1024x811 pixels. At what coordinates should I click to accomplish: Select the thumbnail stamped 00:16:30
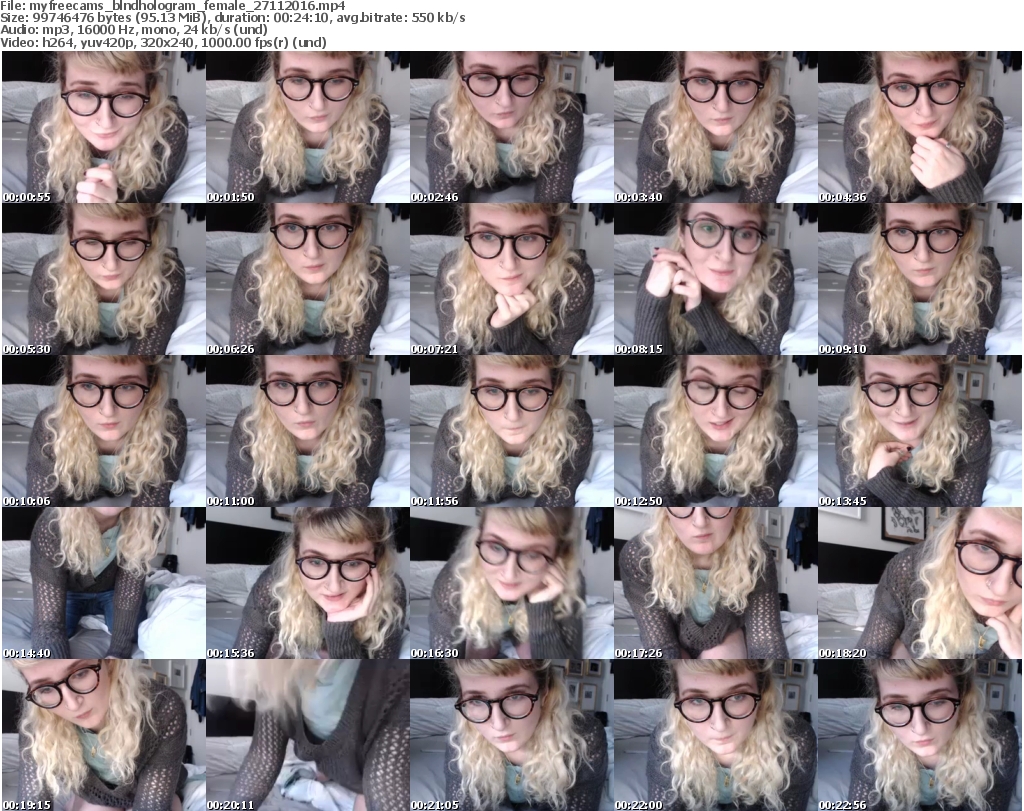pyautogui.click(x=511, y=583)
